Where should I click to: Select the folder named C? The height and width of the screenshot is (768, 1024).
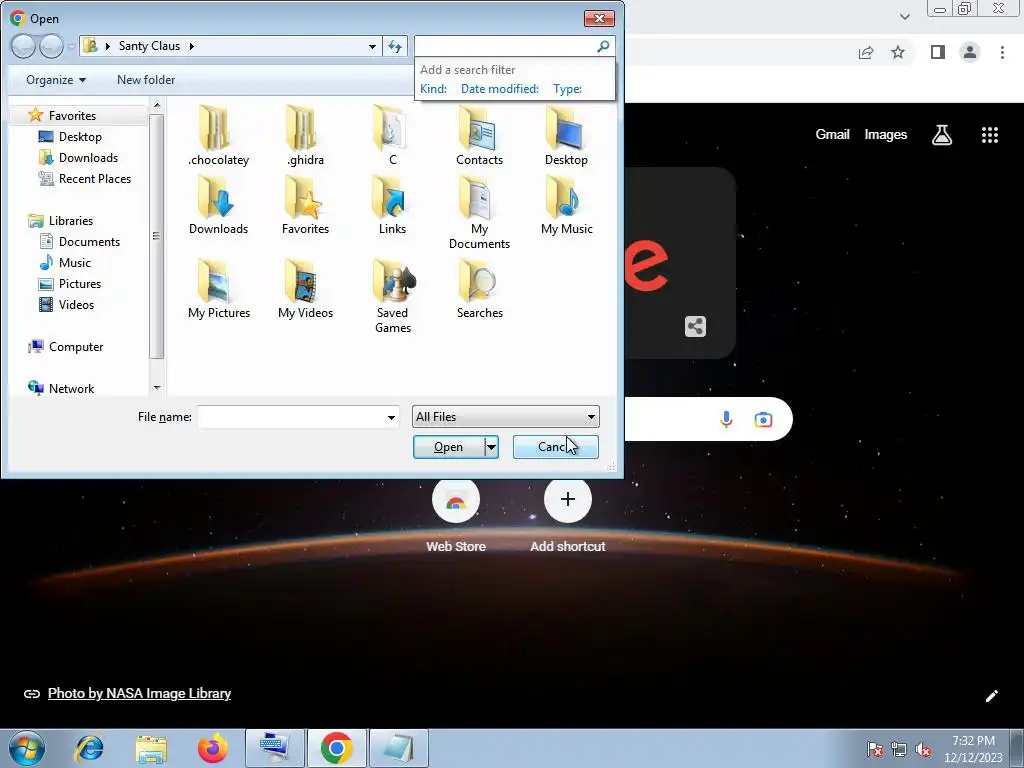point(392,135)
